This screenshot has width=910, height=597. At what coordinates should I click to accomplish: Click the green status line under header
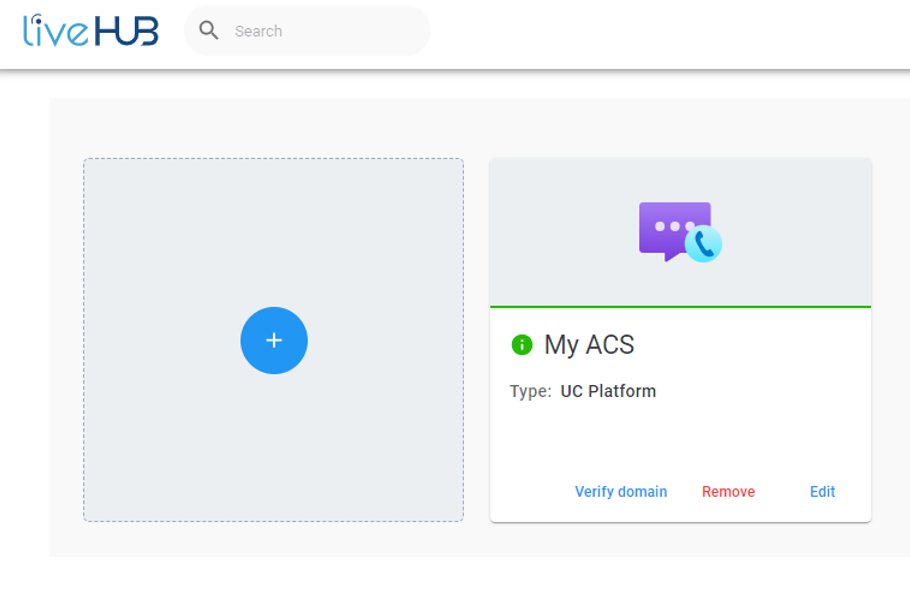[x=680, y=306]
